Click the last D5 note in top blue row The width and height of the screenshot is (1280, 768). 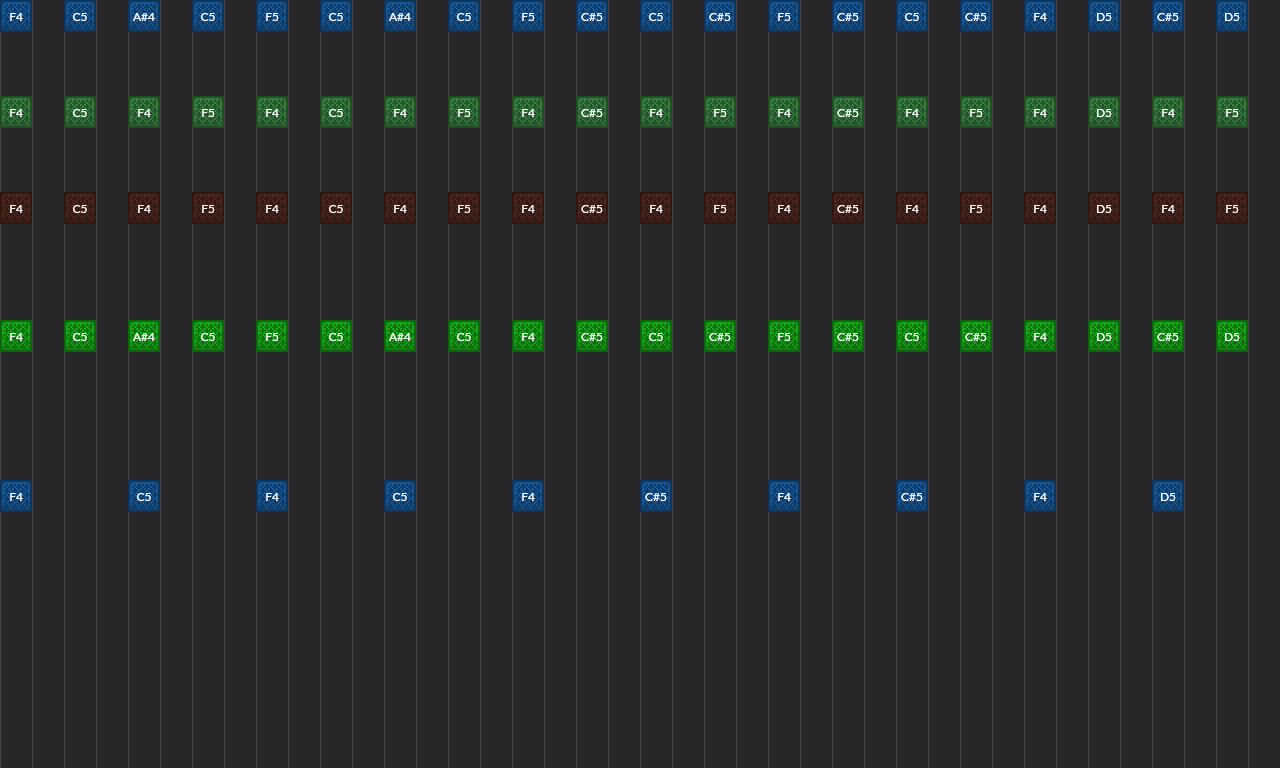pos(1232,17)
